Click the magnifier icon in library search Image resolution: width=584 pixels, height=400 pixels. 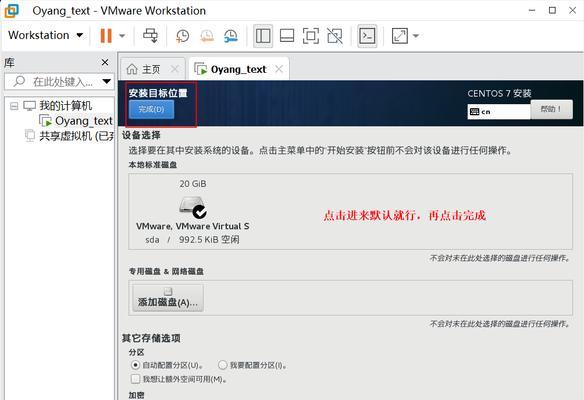pos(19,82)
